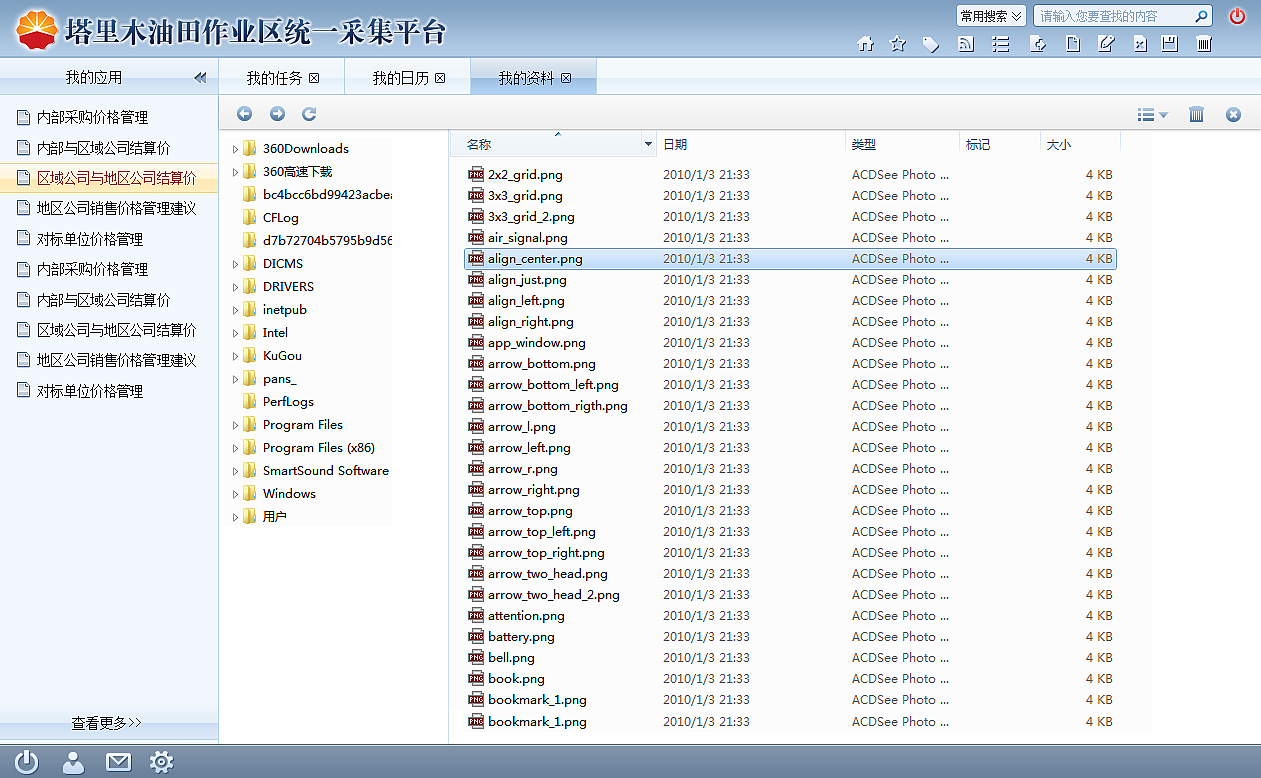The width and height of the screenshot is (1261, 778).
Task: Select file arrow_bottom_rigth.png
Action: point(557,406)
